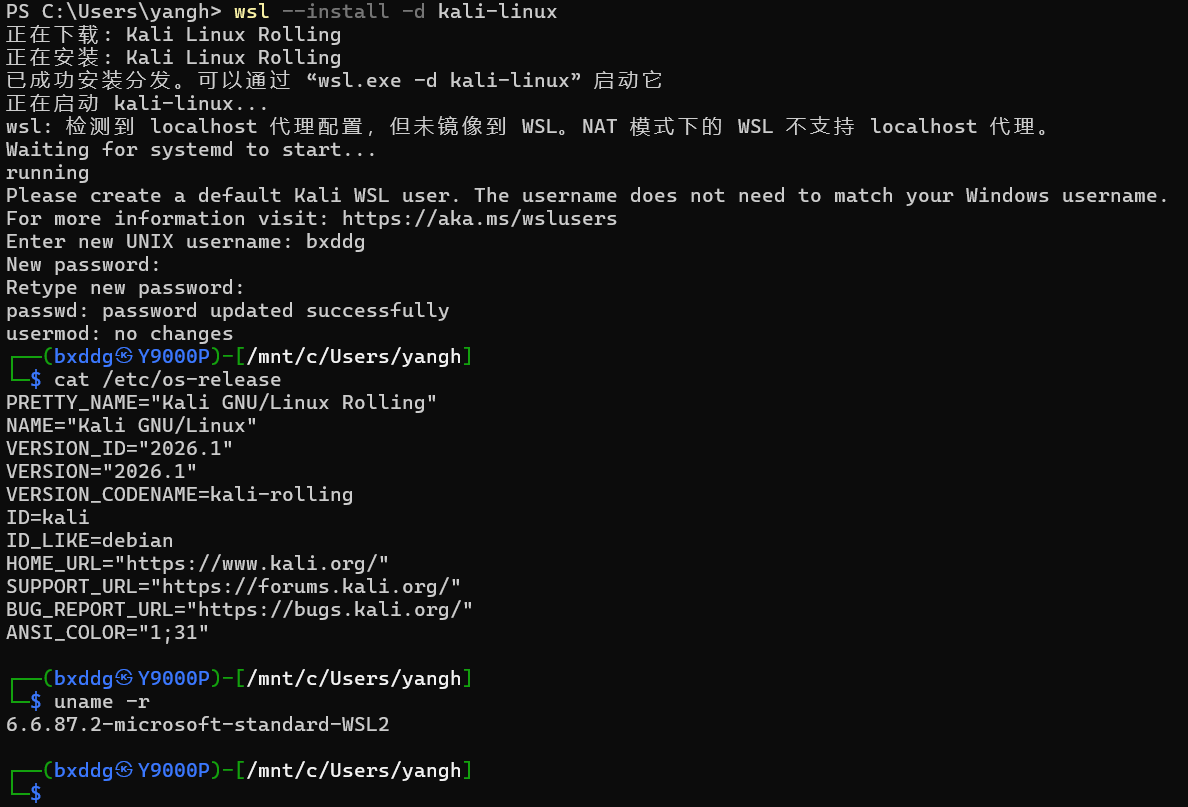
Task: Click the VERSION_ID="2026.1" line
Action: point(119,448)
